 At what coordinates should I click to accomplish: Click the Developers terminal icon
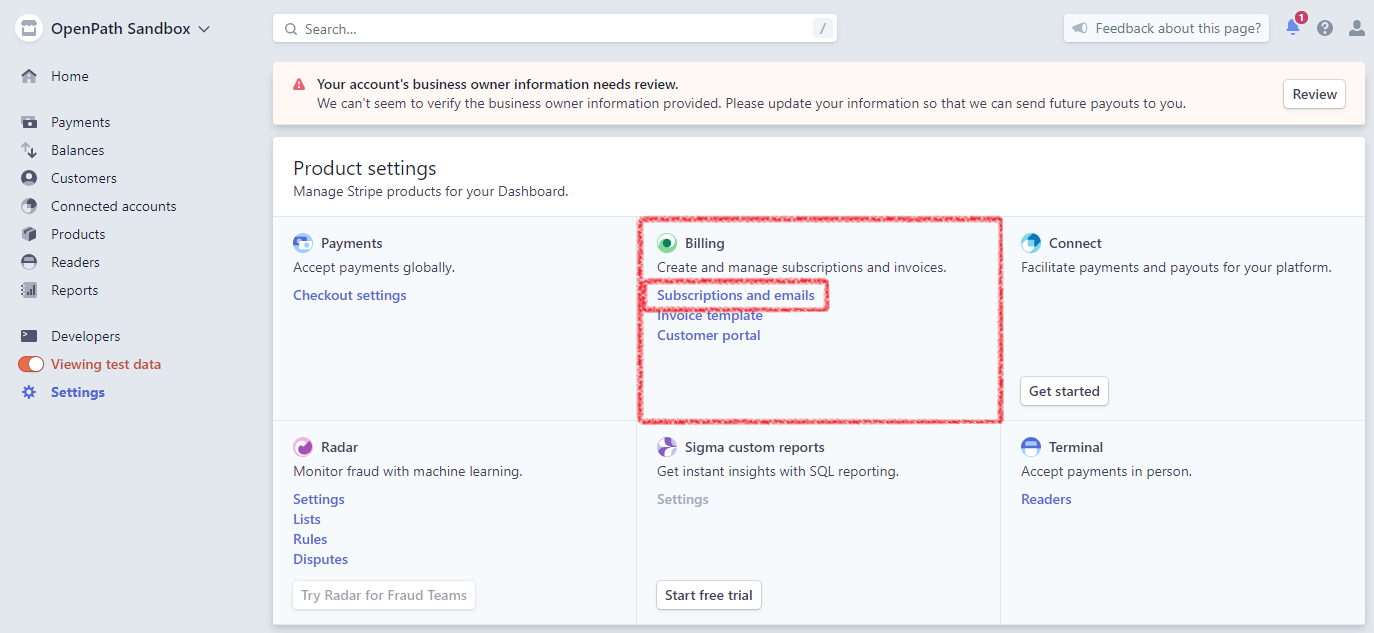pyautogui.click(x=29, y=336)
